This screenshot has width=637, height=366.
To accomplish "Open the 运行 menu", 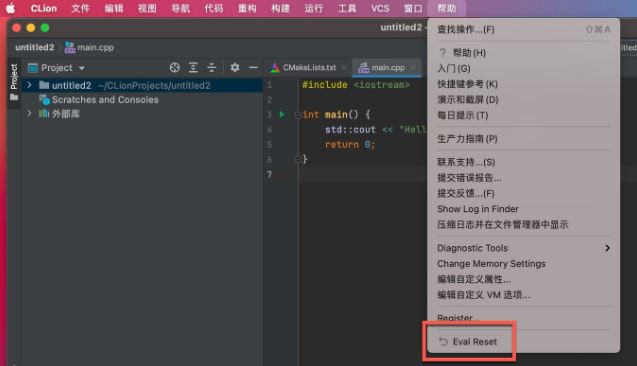I will 314,9.
